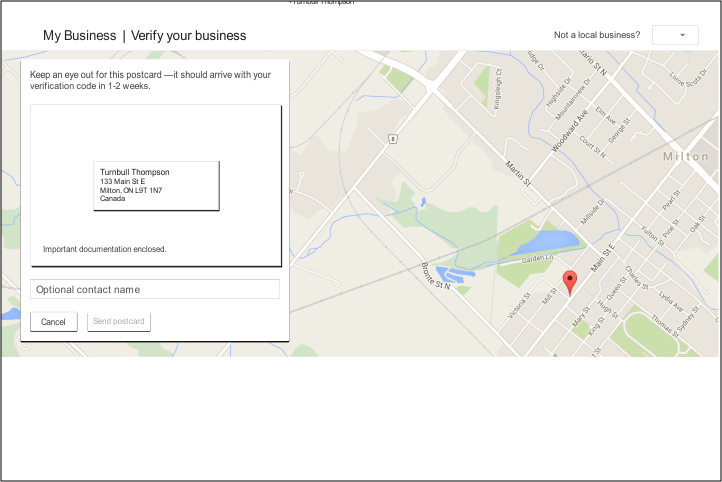Click the My Business header link
Screen dimensions: 722x482
80,35
